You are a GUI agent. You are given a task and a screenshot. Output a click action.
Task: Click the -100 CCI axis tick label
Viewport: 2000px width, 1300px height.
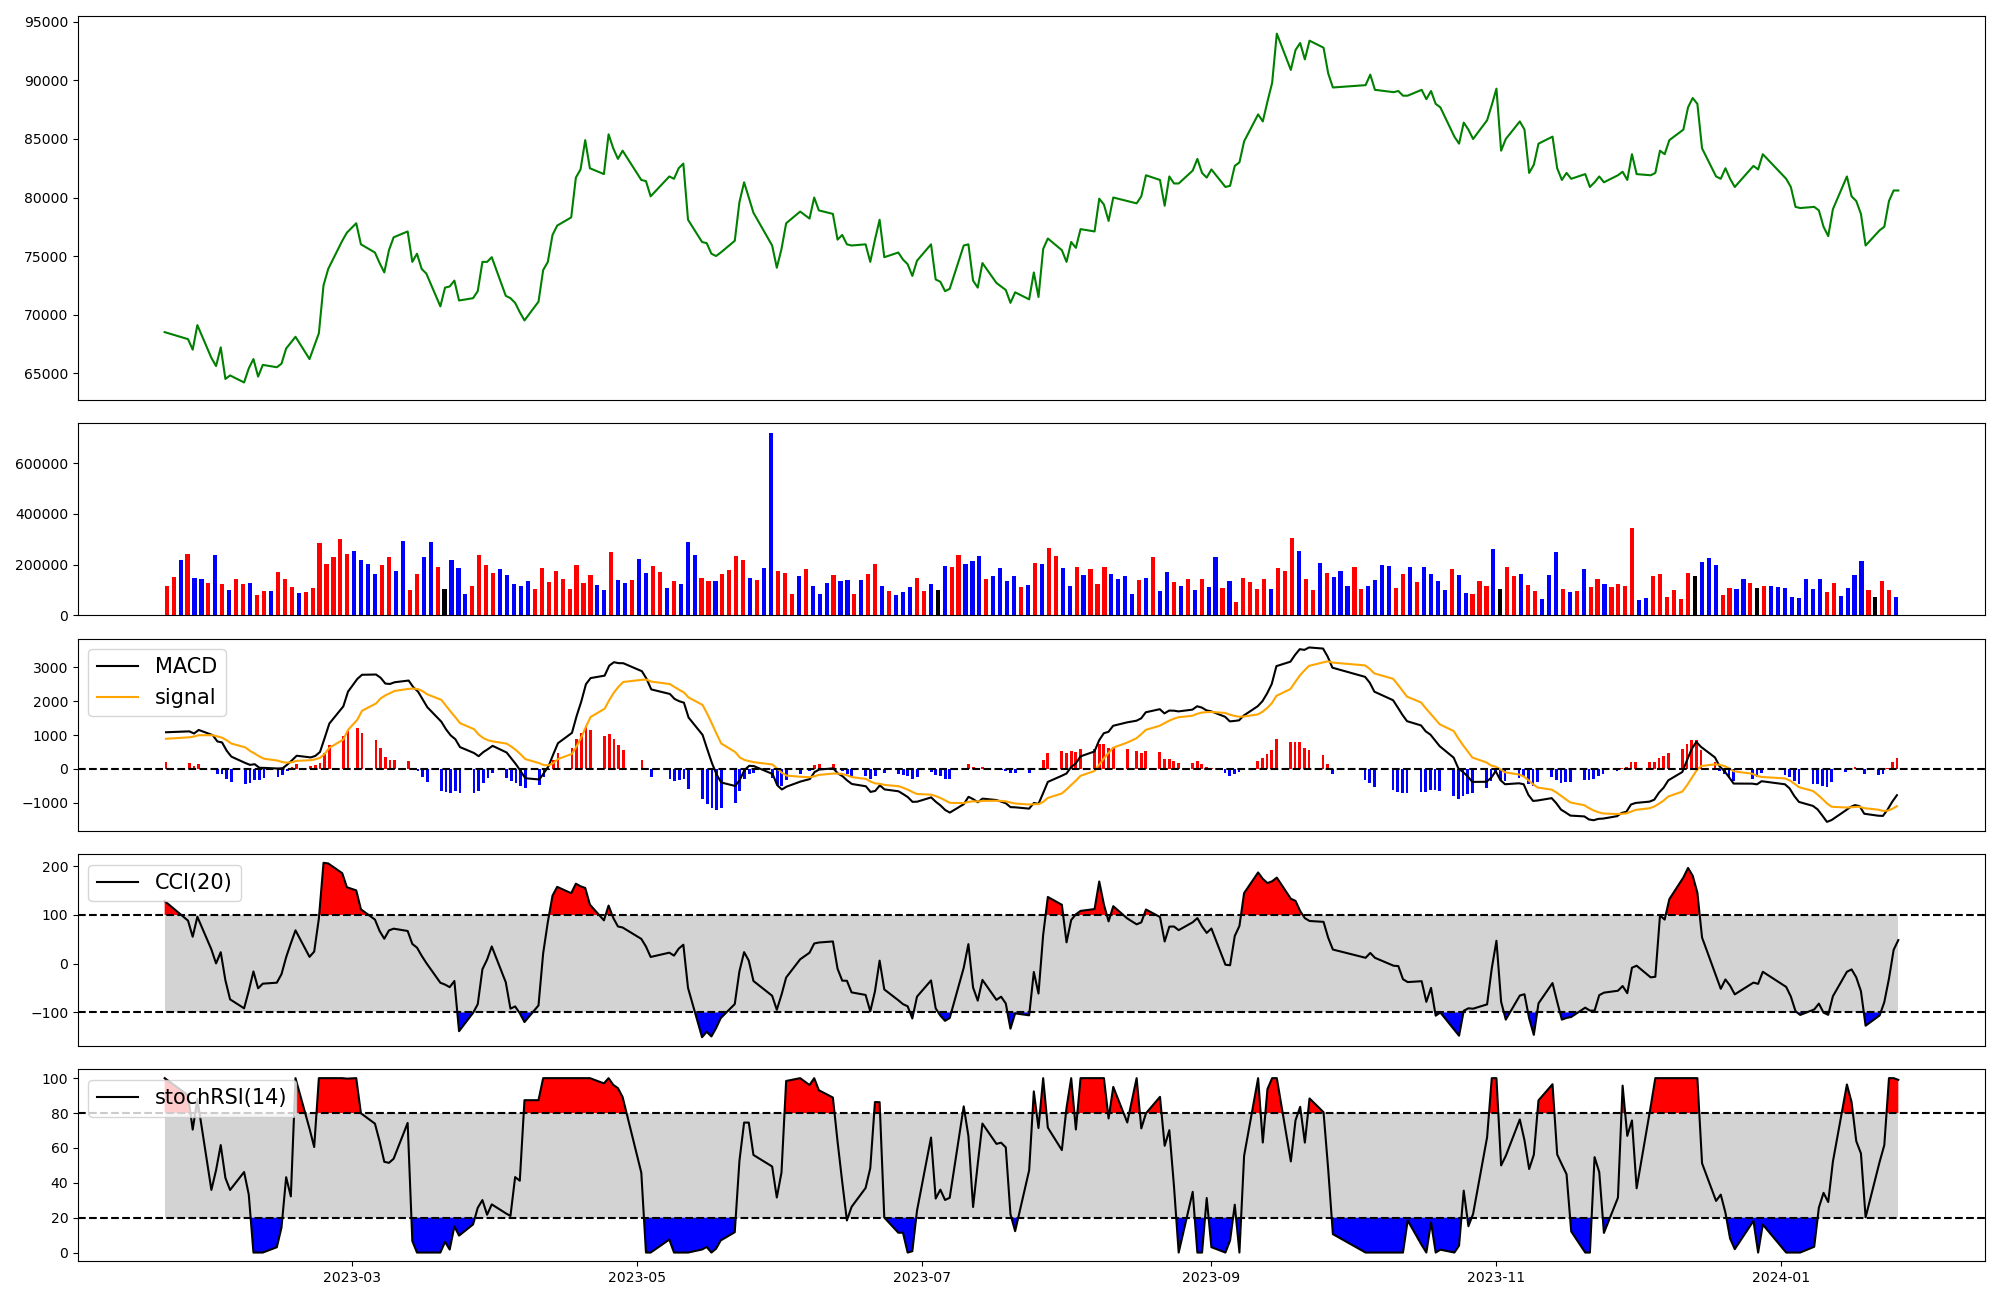coord(48,1013)
